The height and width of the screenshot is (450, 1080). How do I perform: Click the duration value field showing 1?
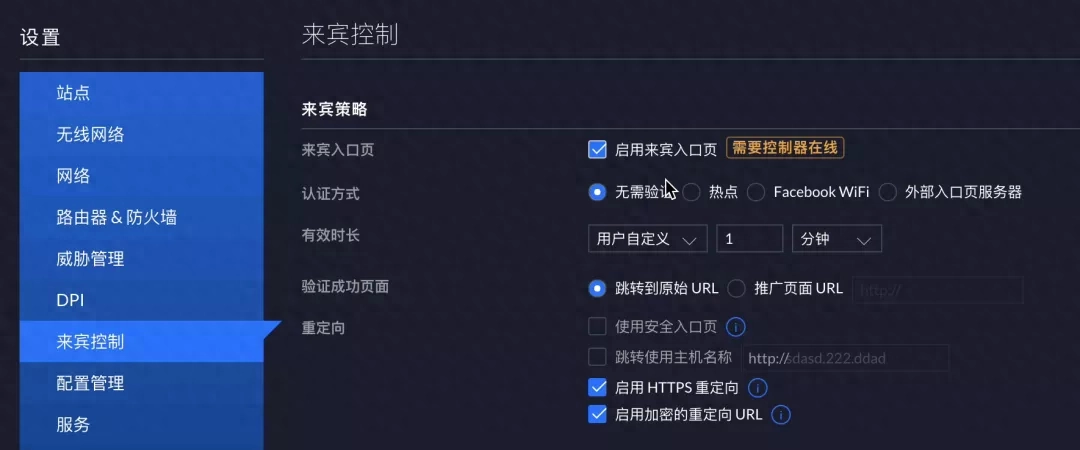coord(749,239)
